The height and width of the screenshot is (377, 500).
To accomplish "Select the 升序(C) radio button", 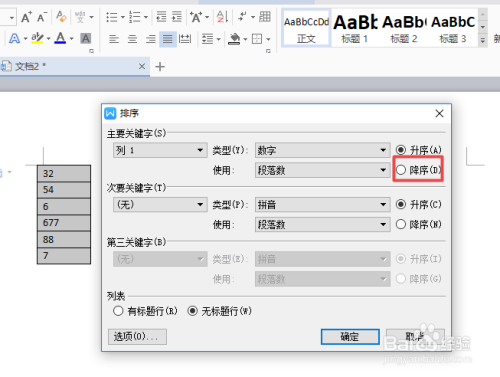I will [401, 204].
